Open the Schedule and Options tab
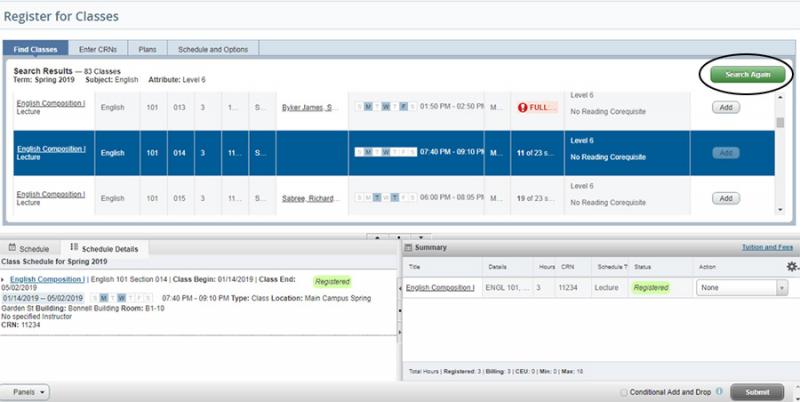The image size is (800, 402). click(x=212, y=48)
